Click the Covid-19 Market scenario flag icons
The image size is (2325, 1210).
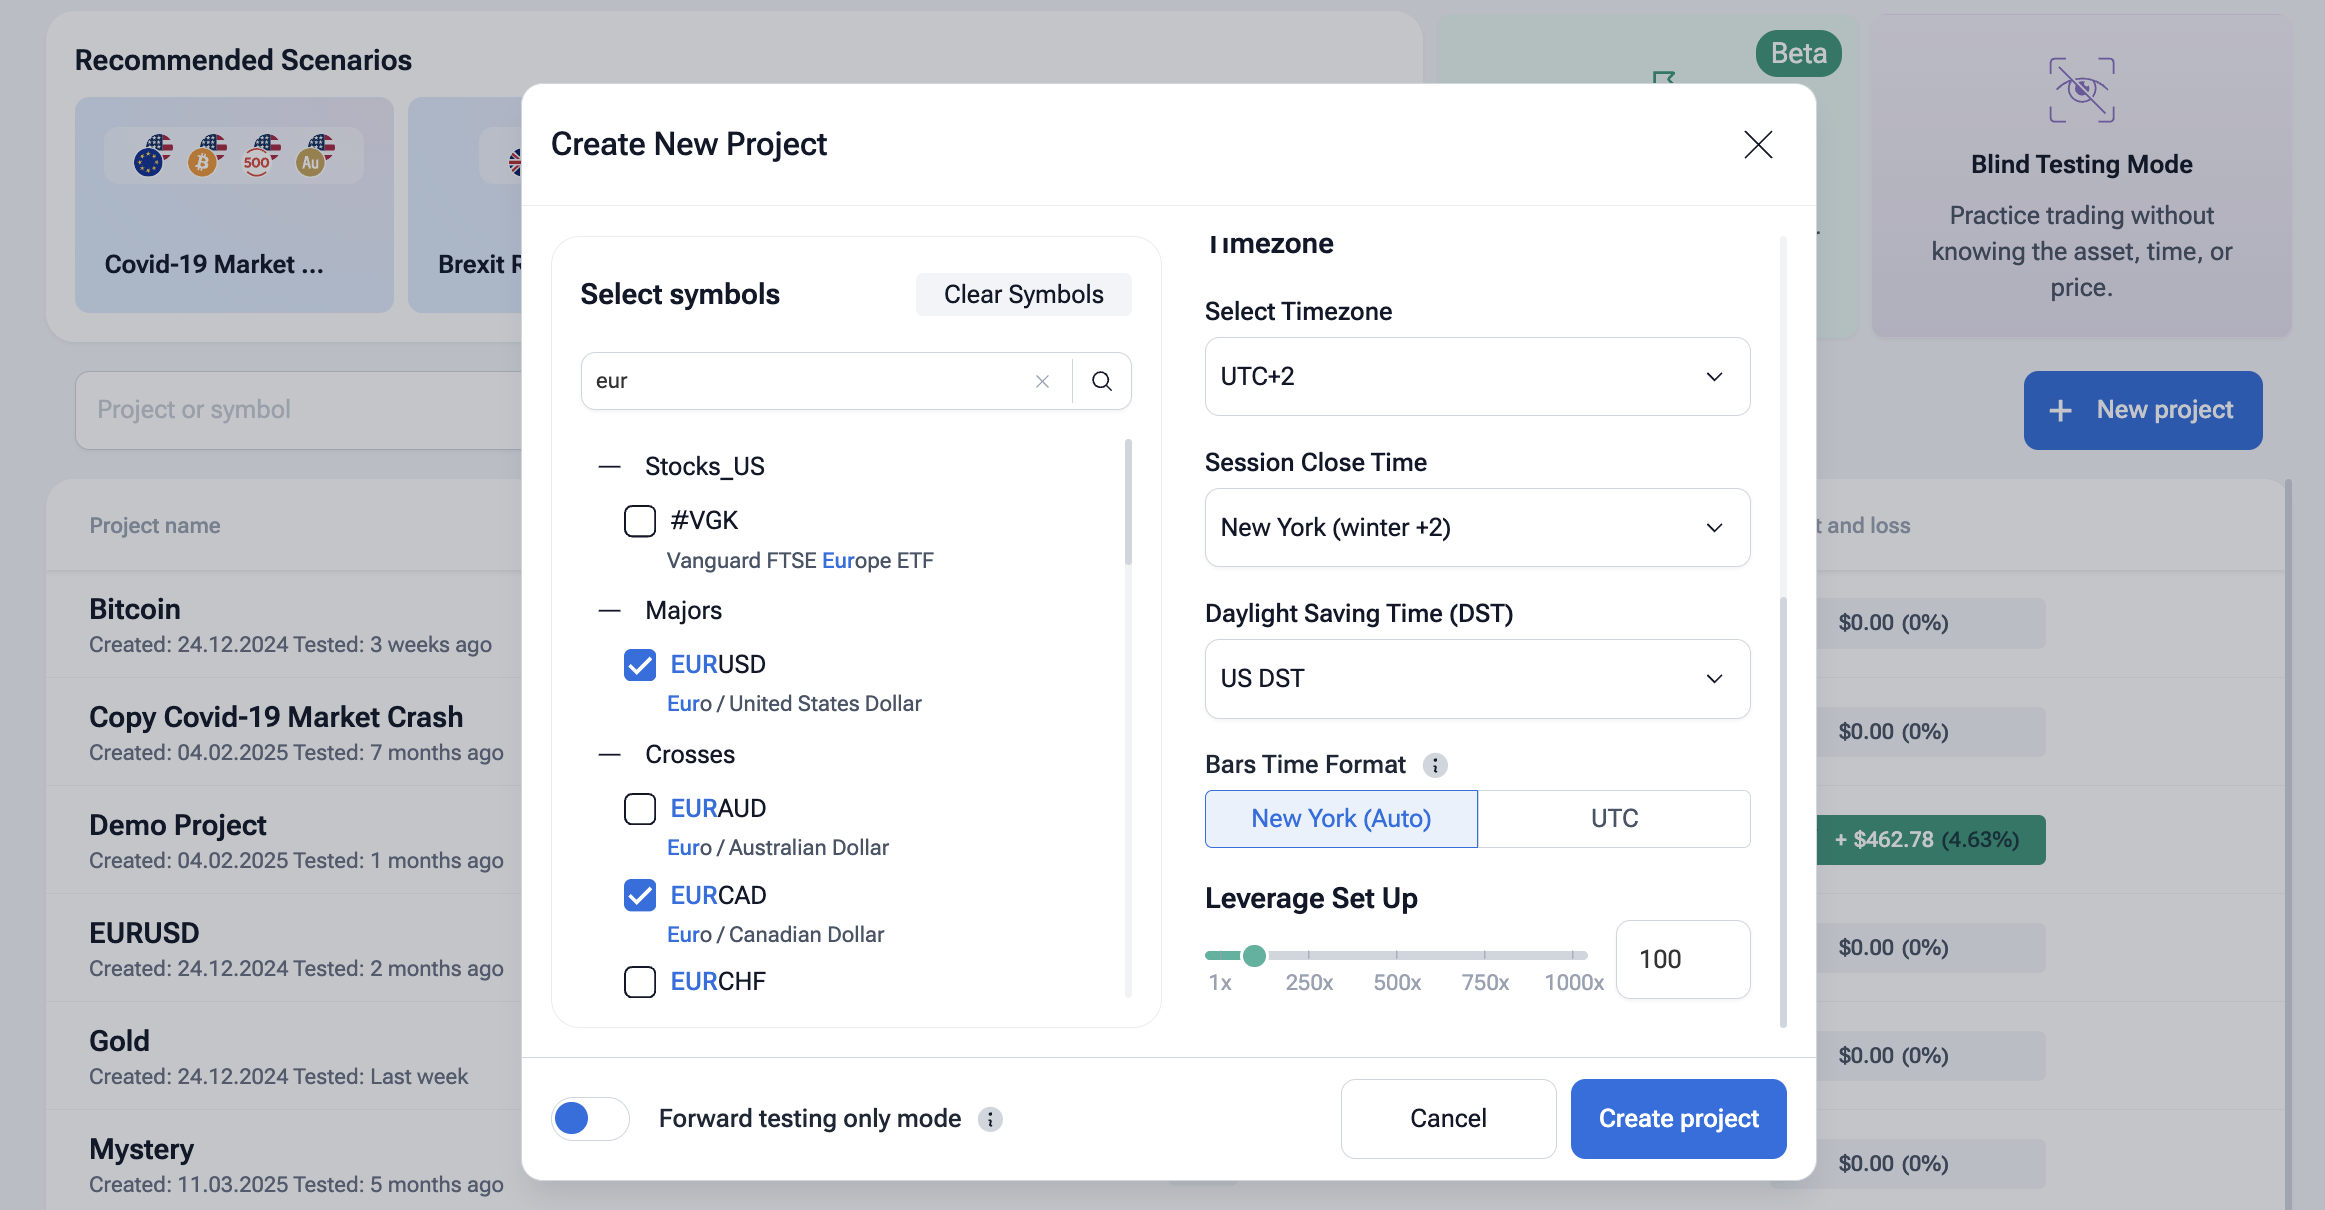click(234, 155)
